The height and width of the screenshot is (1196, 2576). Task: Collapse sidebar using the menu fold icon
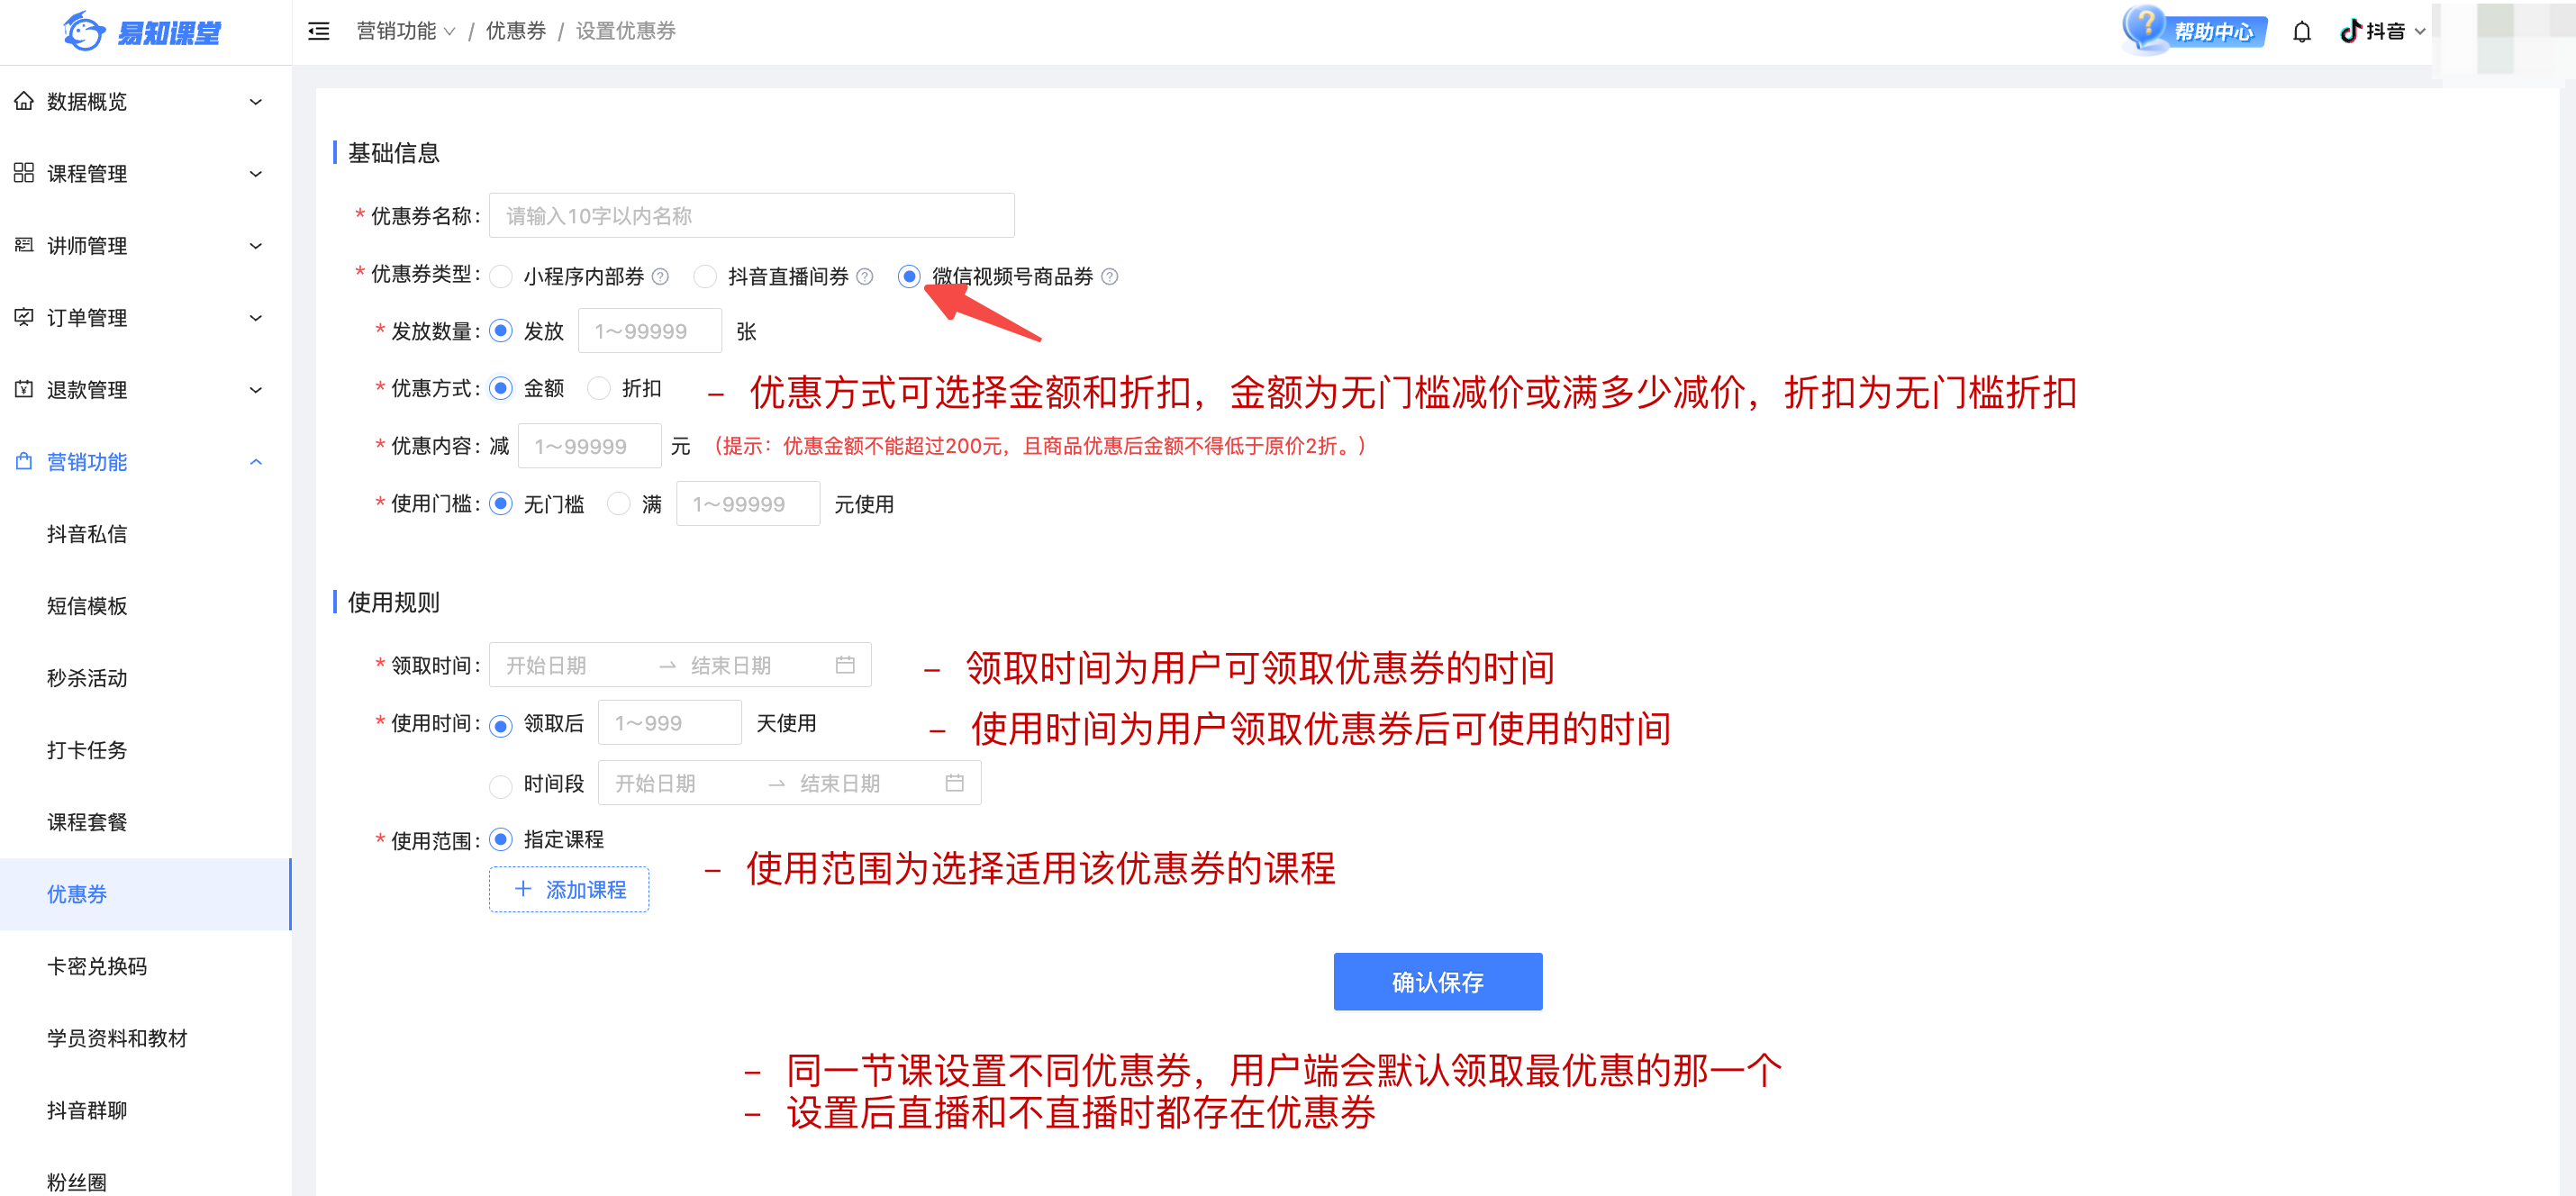click(319, 32)
